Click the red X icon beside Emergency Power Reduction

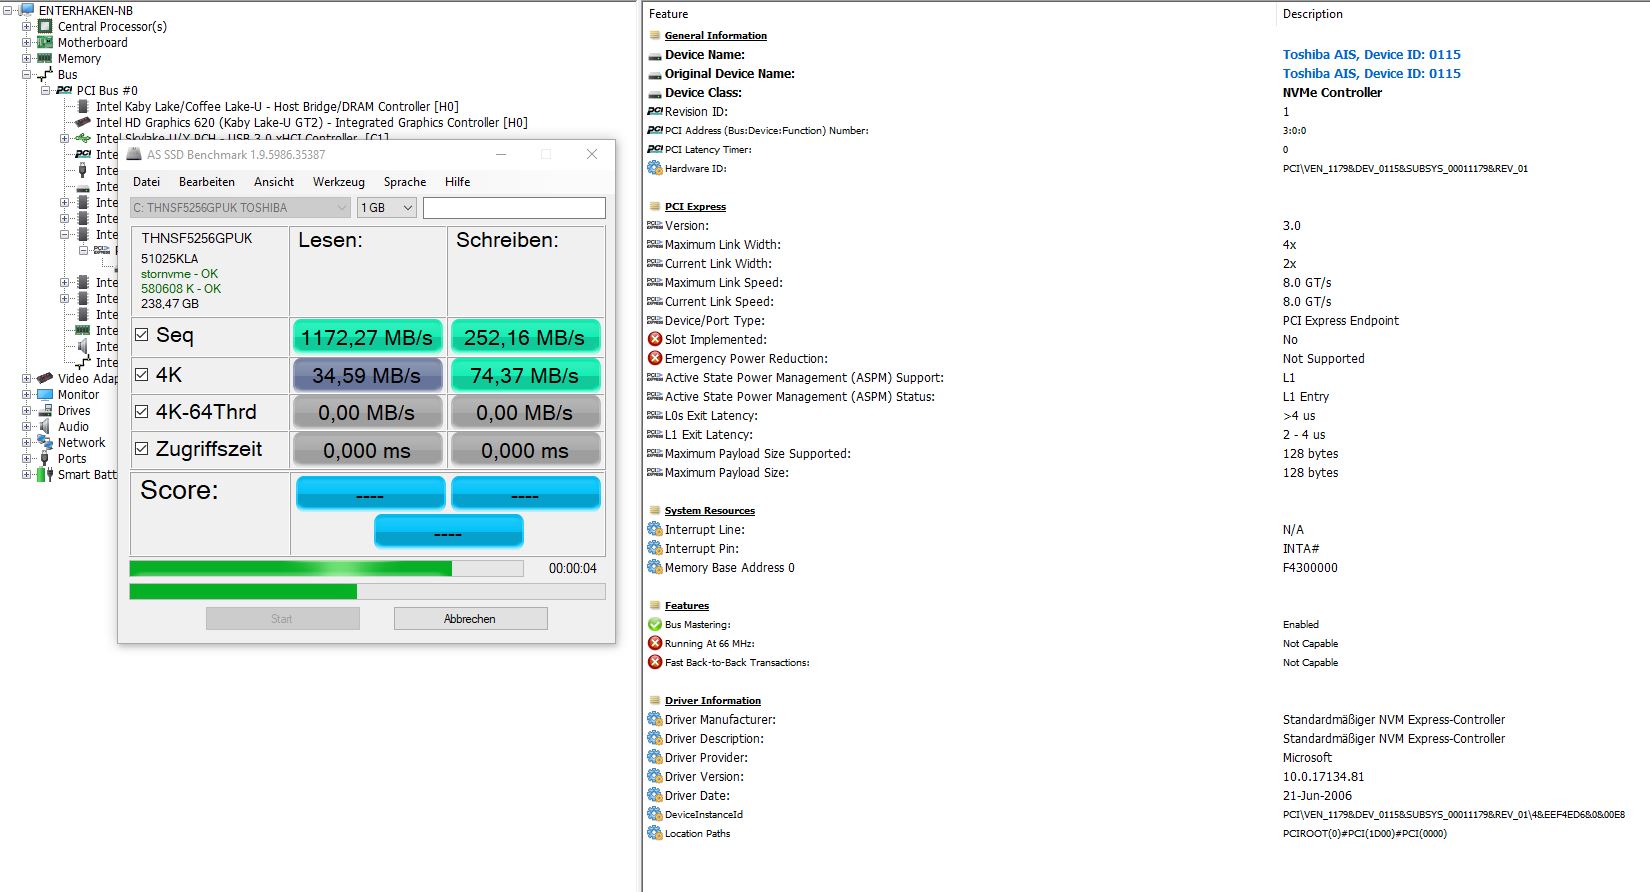point(655,358)
